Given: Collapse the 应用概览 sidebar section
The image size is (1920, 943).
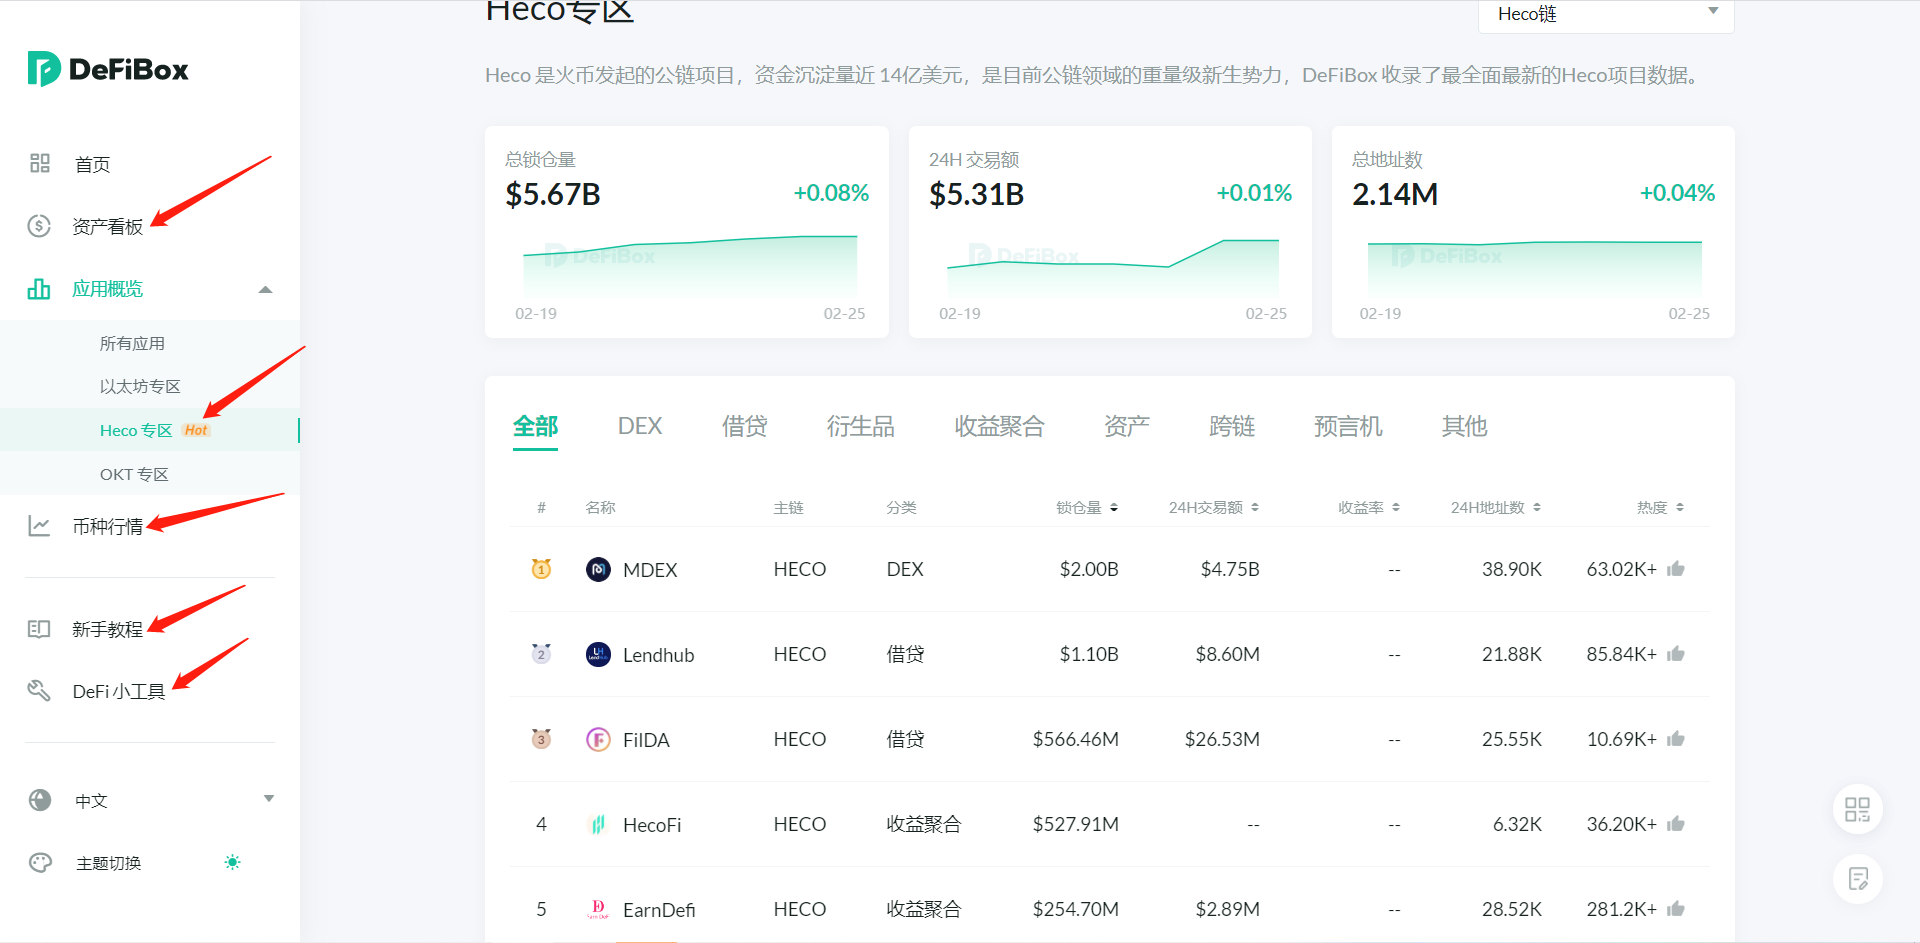Looking at the screenshot, I should [265, 289].
